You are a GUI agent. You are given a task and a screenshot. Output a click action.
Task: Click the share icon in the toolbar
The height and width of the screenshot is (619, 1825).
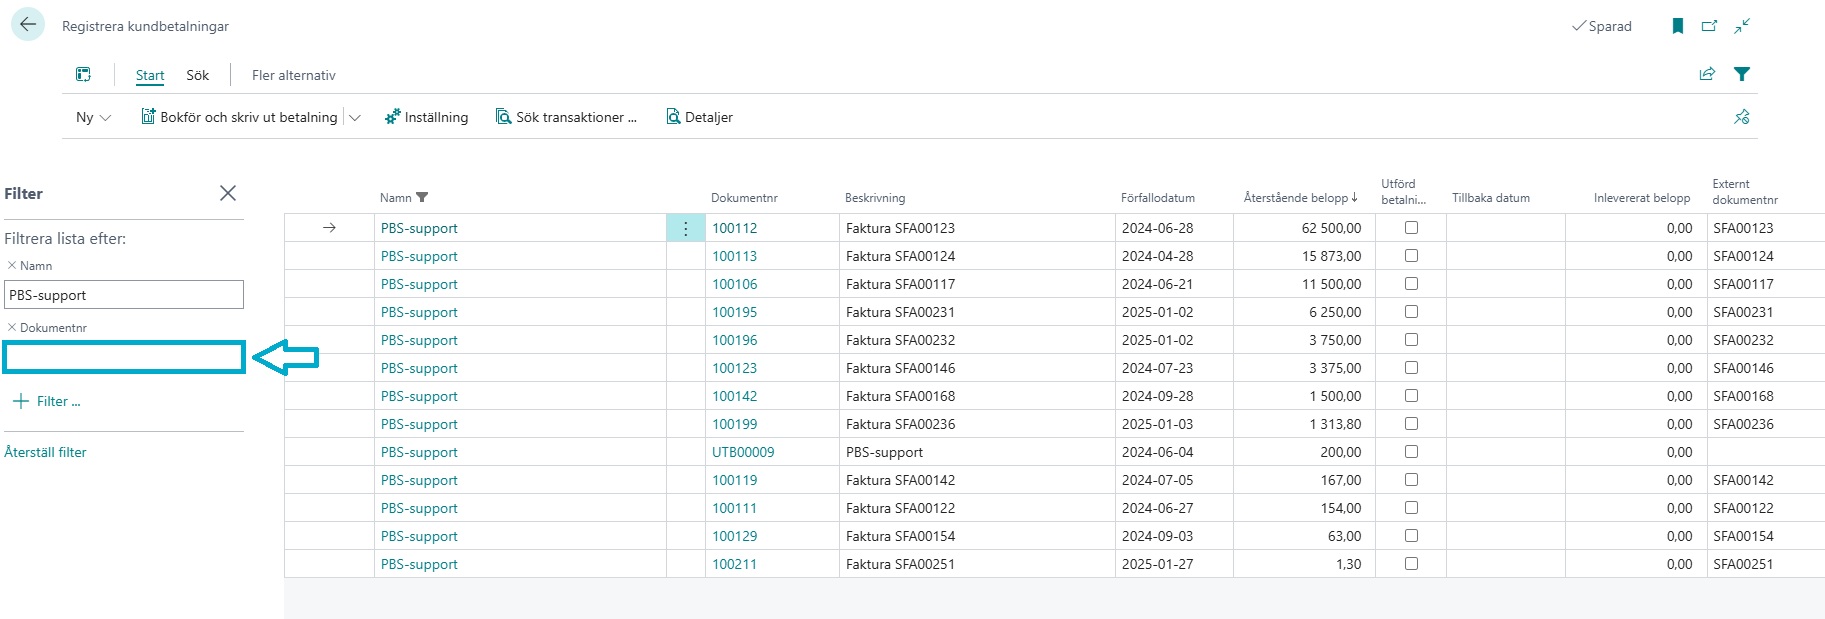coord(1707,74)
